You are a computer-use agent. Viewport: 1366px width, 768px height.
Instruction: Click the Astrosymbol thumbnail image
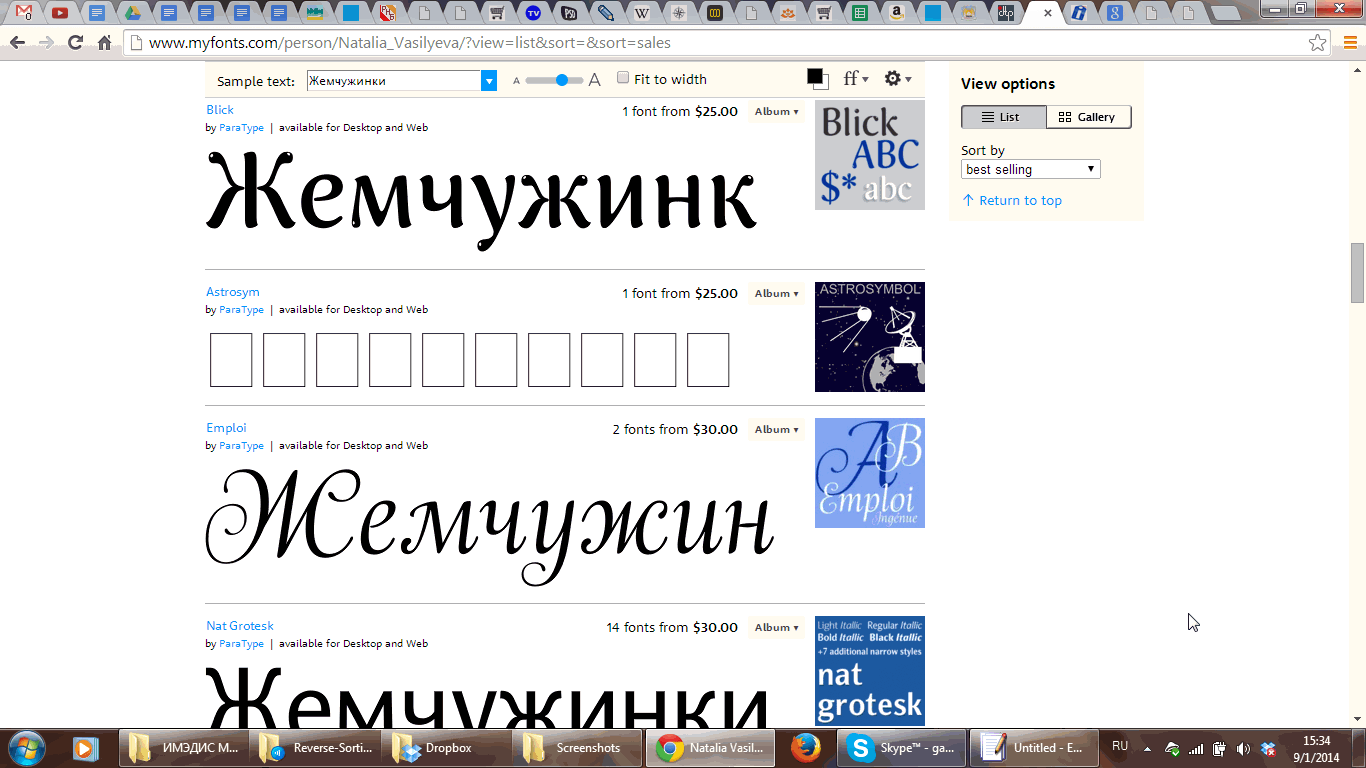click(x=870, y=337)
